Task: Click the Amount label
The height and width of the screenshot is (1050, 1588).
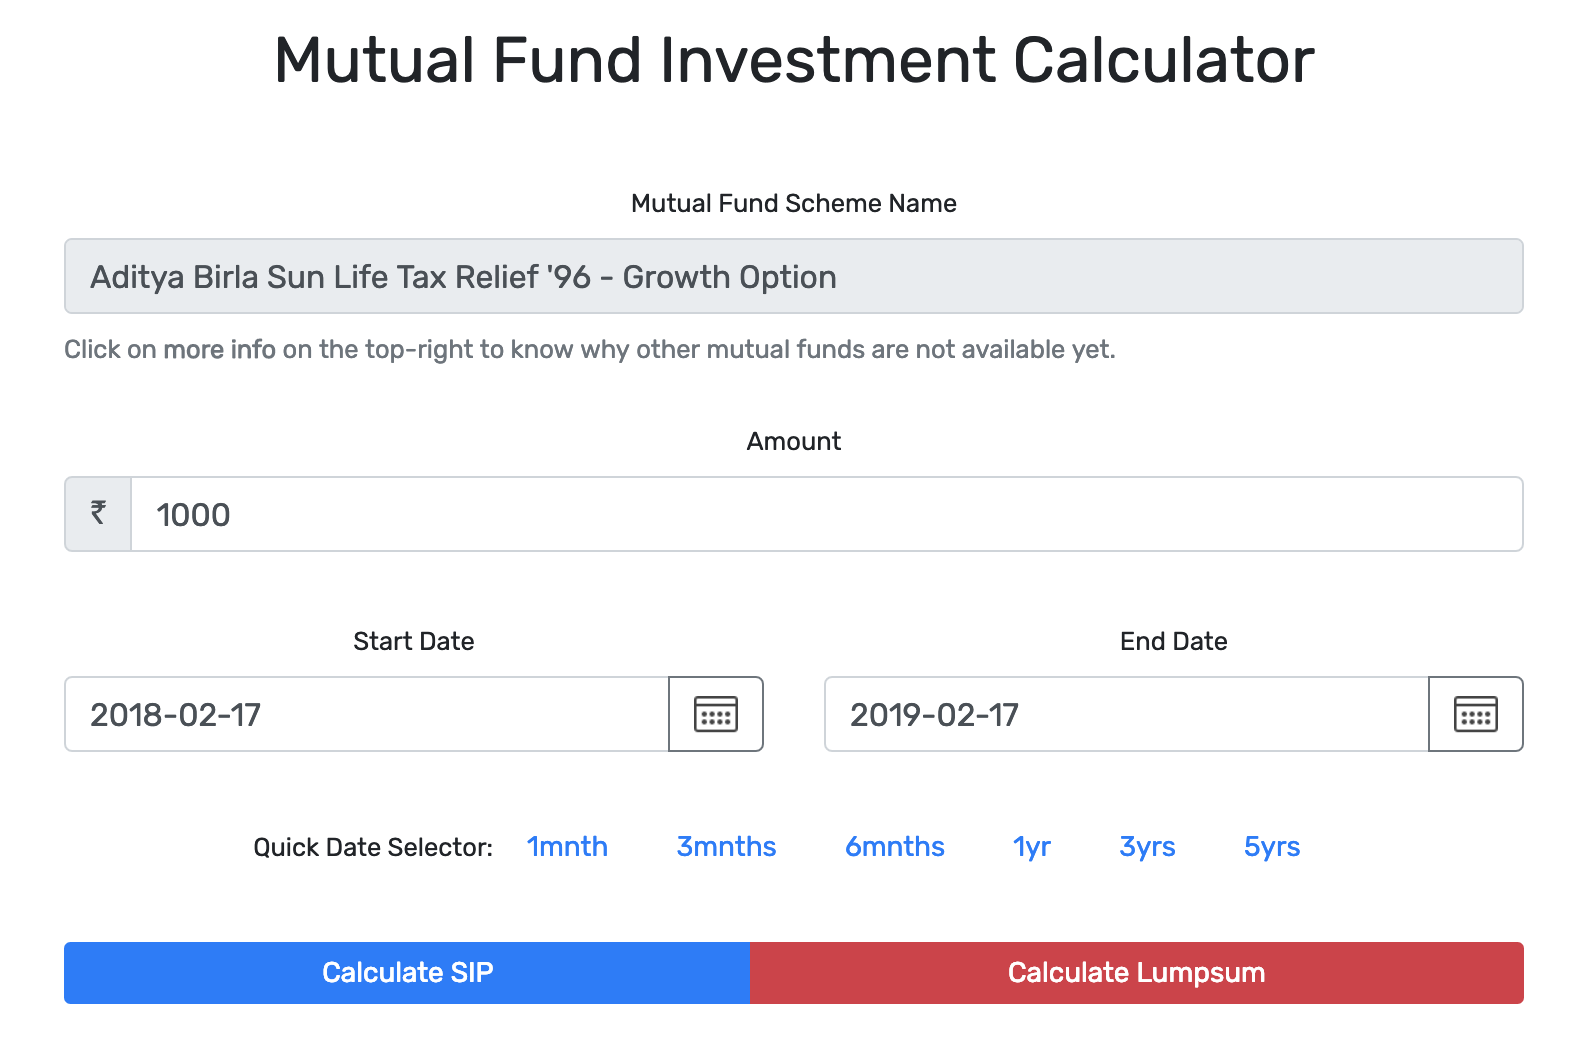Action: coord(793,441)
